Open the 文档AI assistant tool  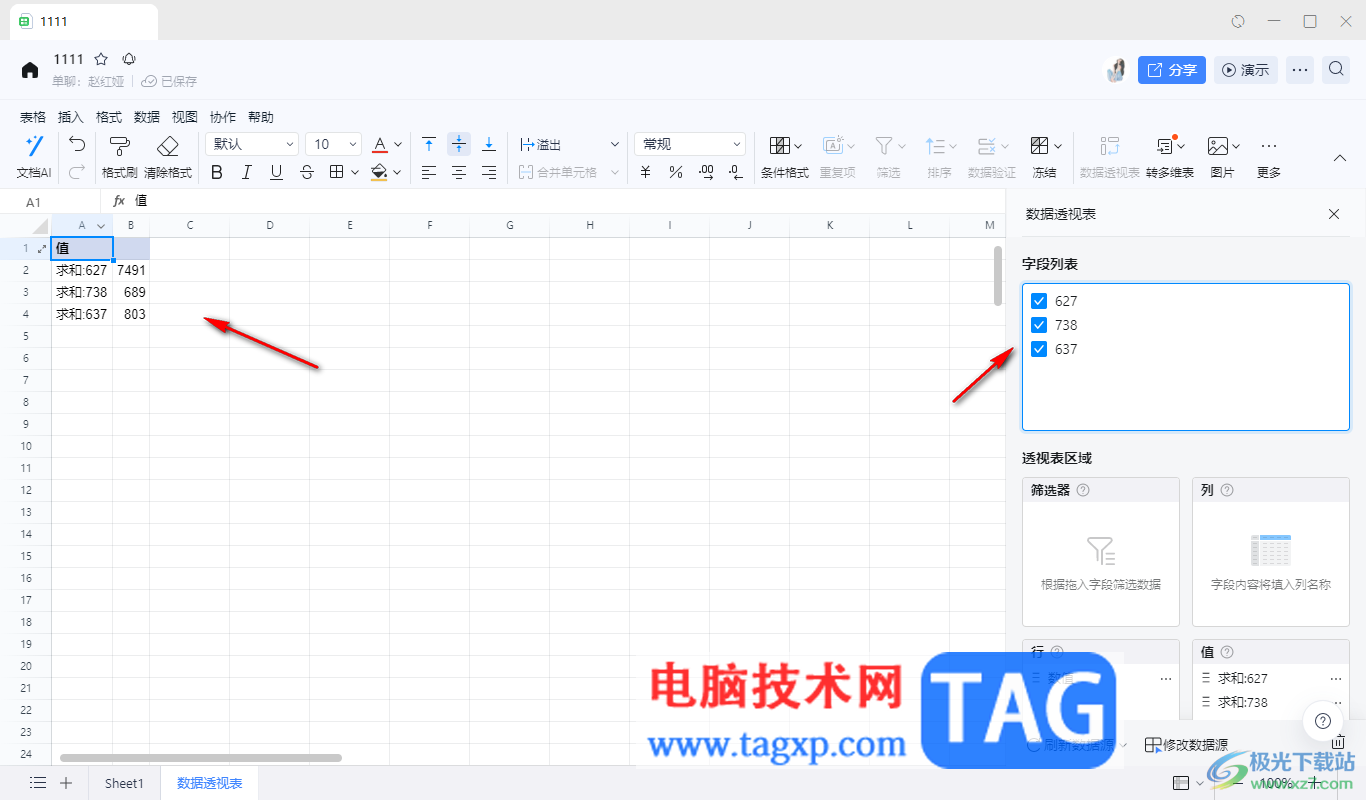pyautogui.click(x=34, y=157)
